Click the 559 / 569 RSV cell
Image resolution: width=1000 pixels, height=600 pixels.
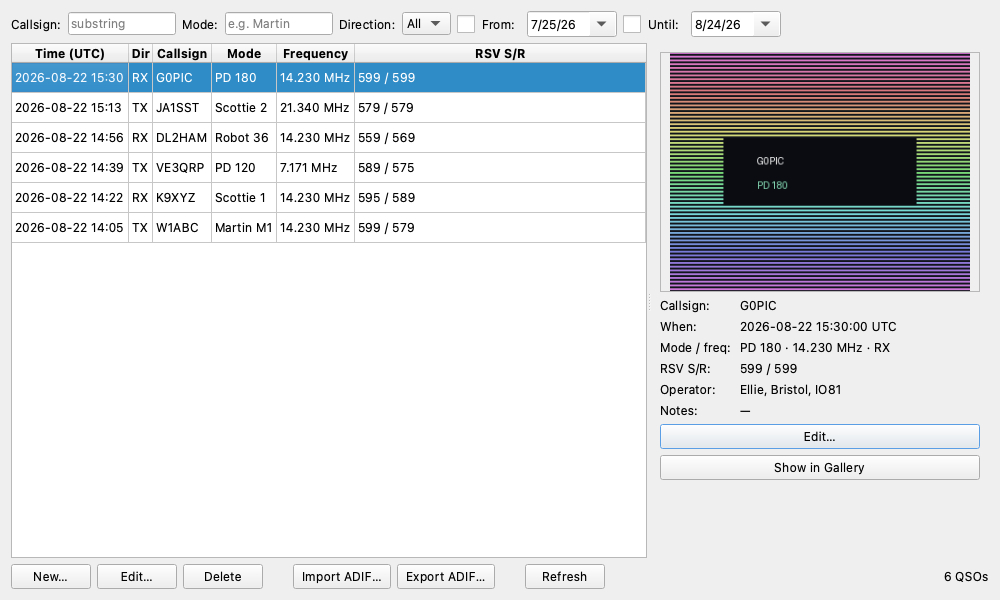(500, 138)
